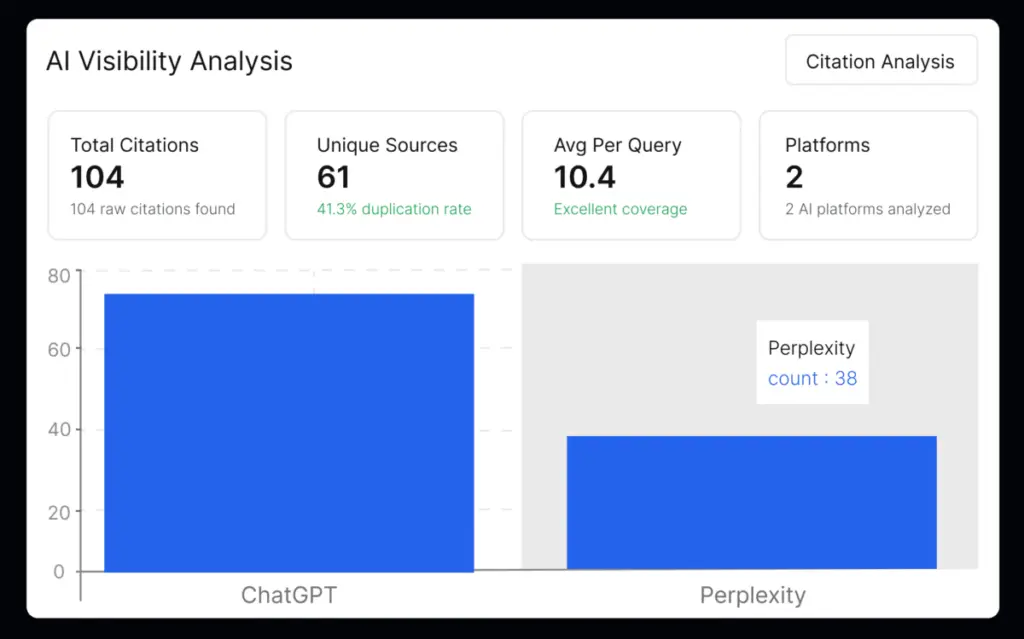1024x639 pixels.
Task: Select the Platforms stat card
Action: coord(868,175)
